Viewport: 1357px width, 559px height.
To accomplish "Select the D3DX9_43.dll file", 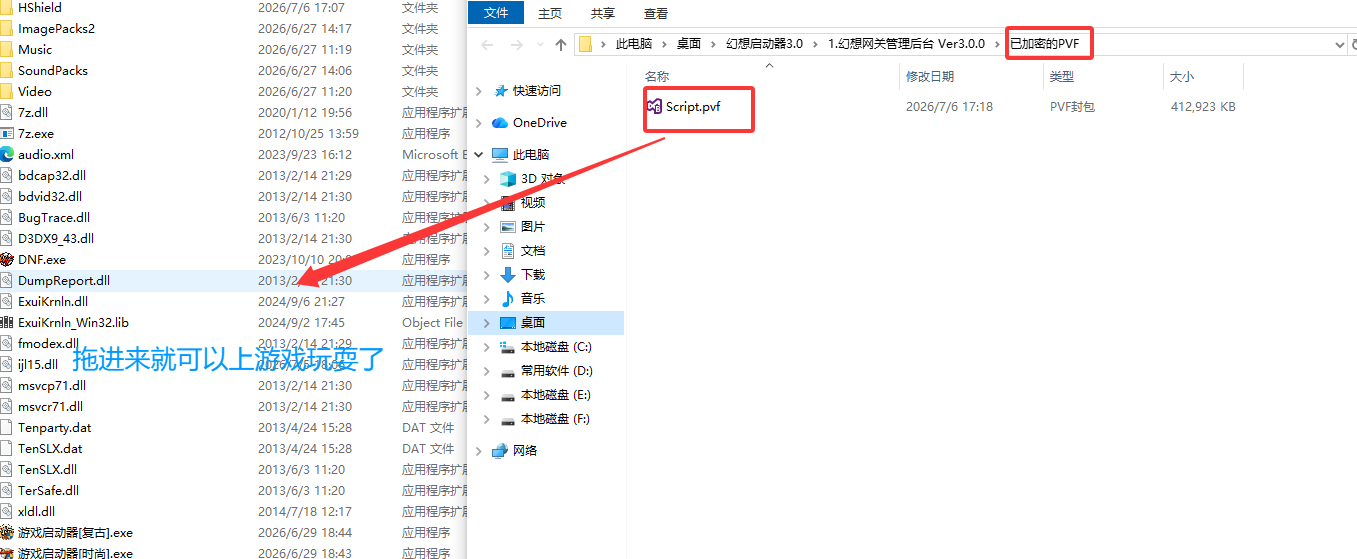I will [x=56, y=238].
